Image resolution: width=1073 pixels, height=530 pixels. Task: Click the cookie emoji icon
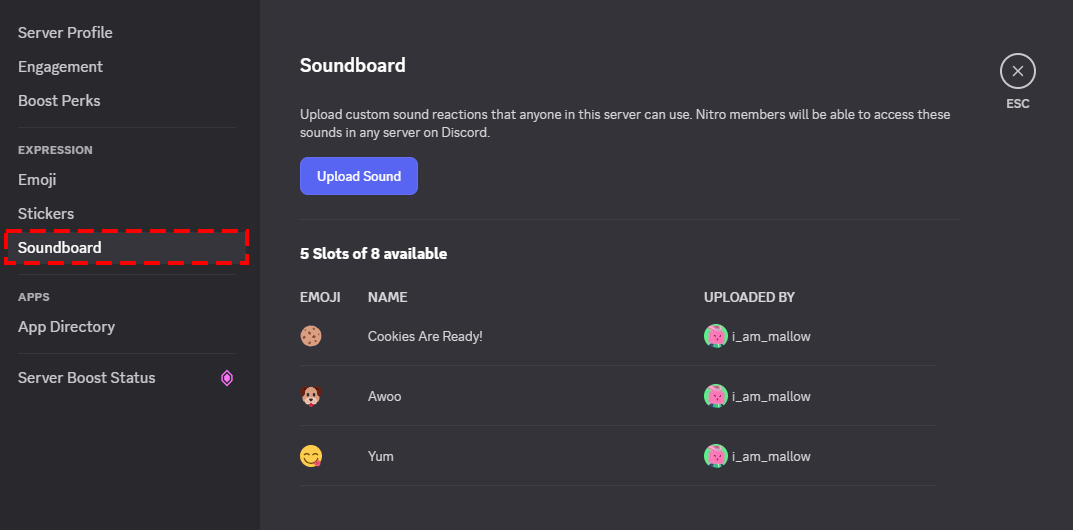tap(311, 337)
